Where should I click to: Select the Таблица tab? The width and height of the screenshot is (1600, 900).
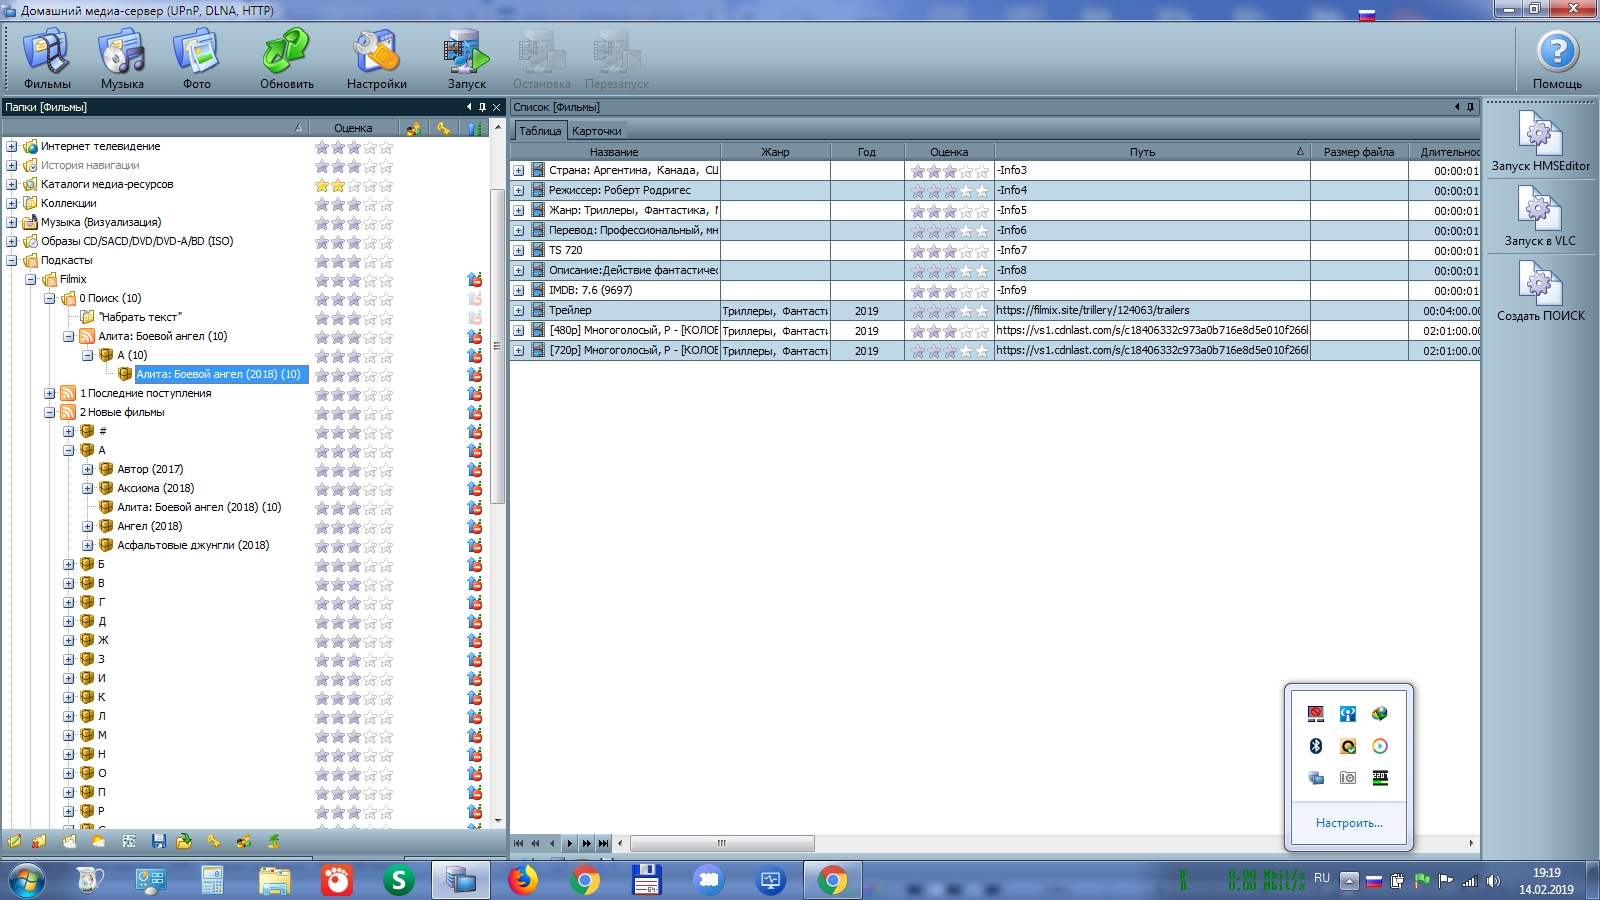point(540,131)
